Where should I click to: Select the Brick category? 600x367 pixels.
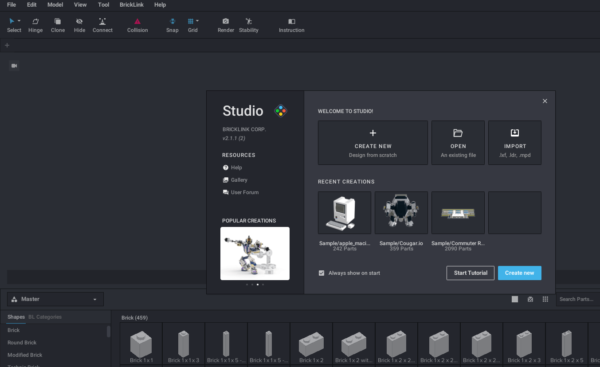click(x=13, y=330)
